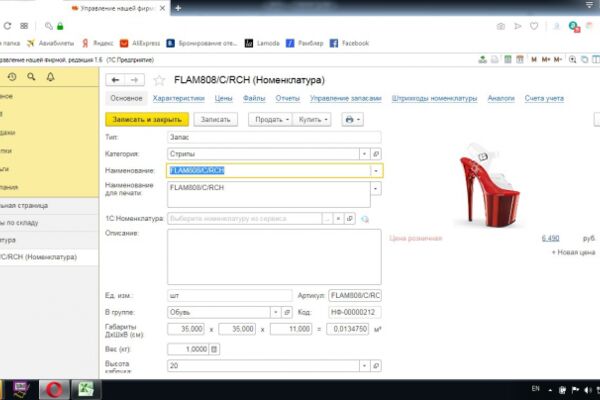Click the M- memory button

[x=558, y=59]
